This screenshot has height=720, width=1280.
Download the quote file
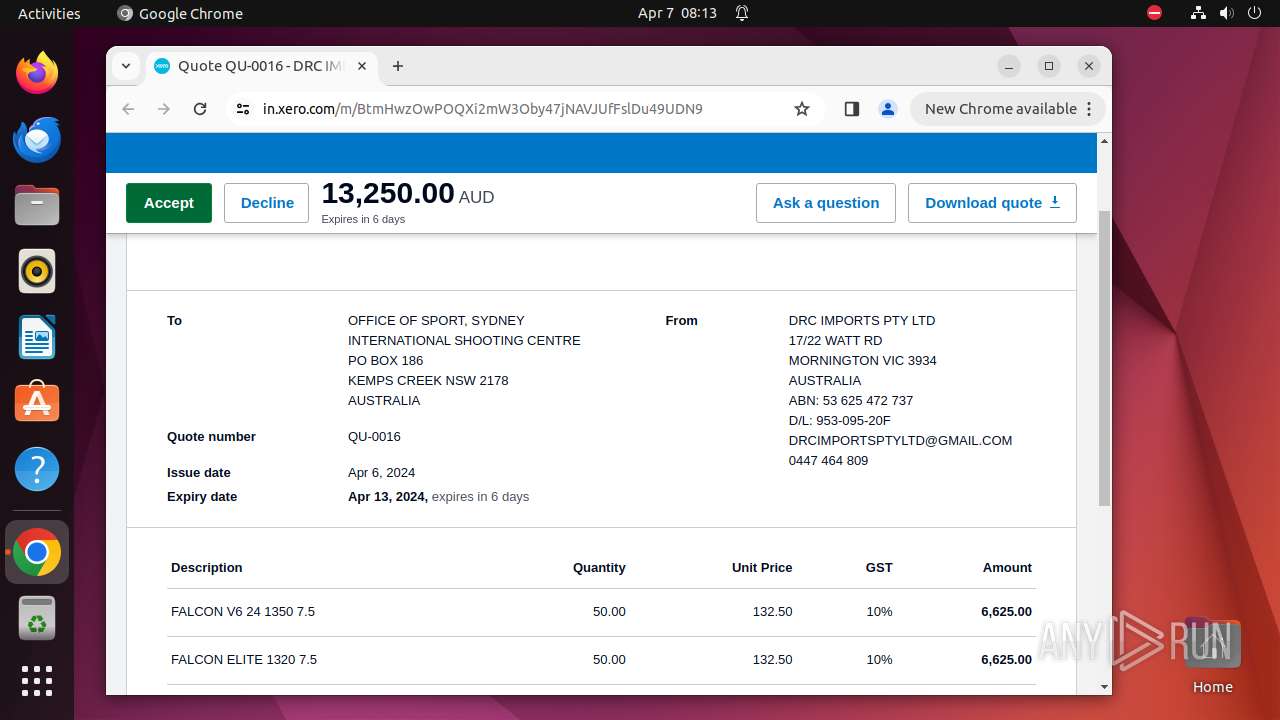[x=992, y=203]
